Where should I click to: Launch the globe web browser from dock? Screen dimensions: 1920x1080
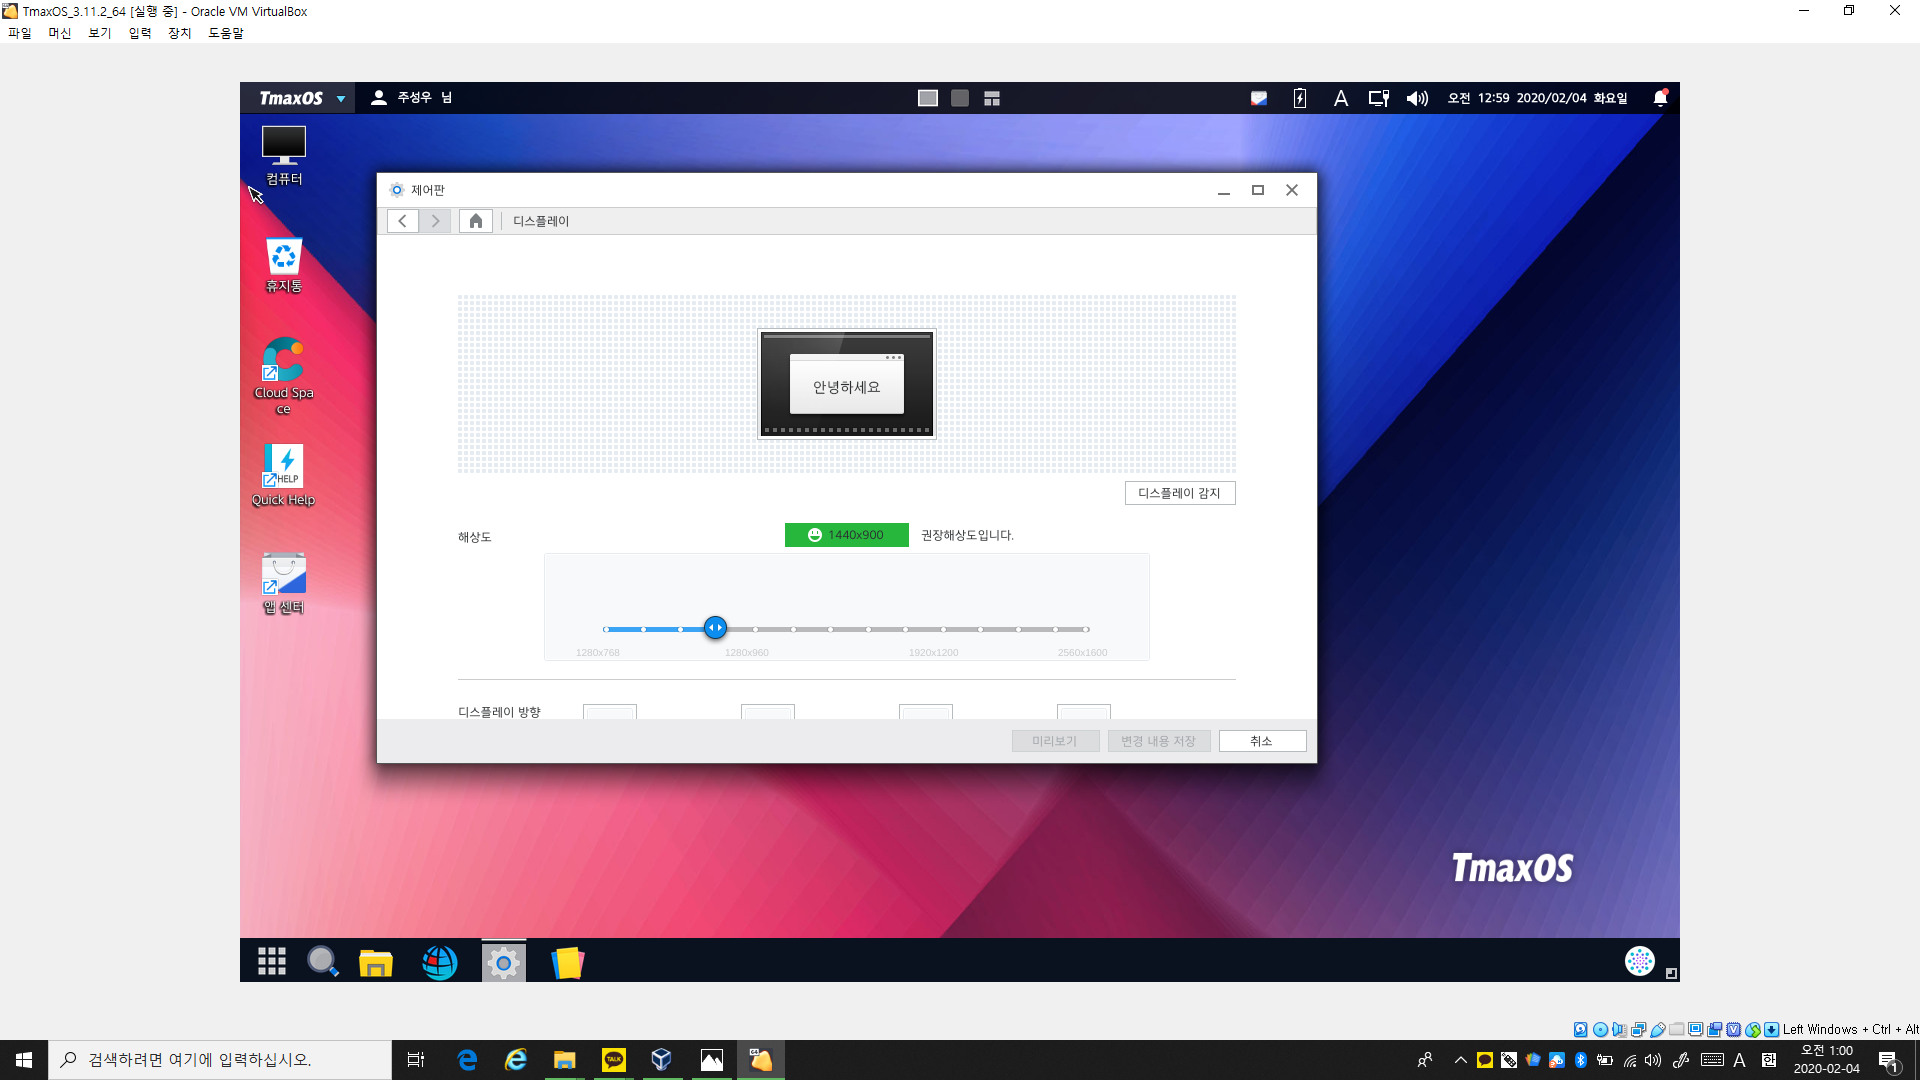point(439,962)
